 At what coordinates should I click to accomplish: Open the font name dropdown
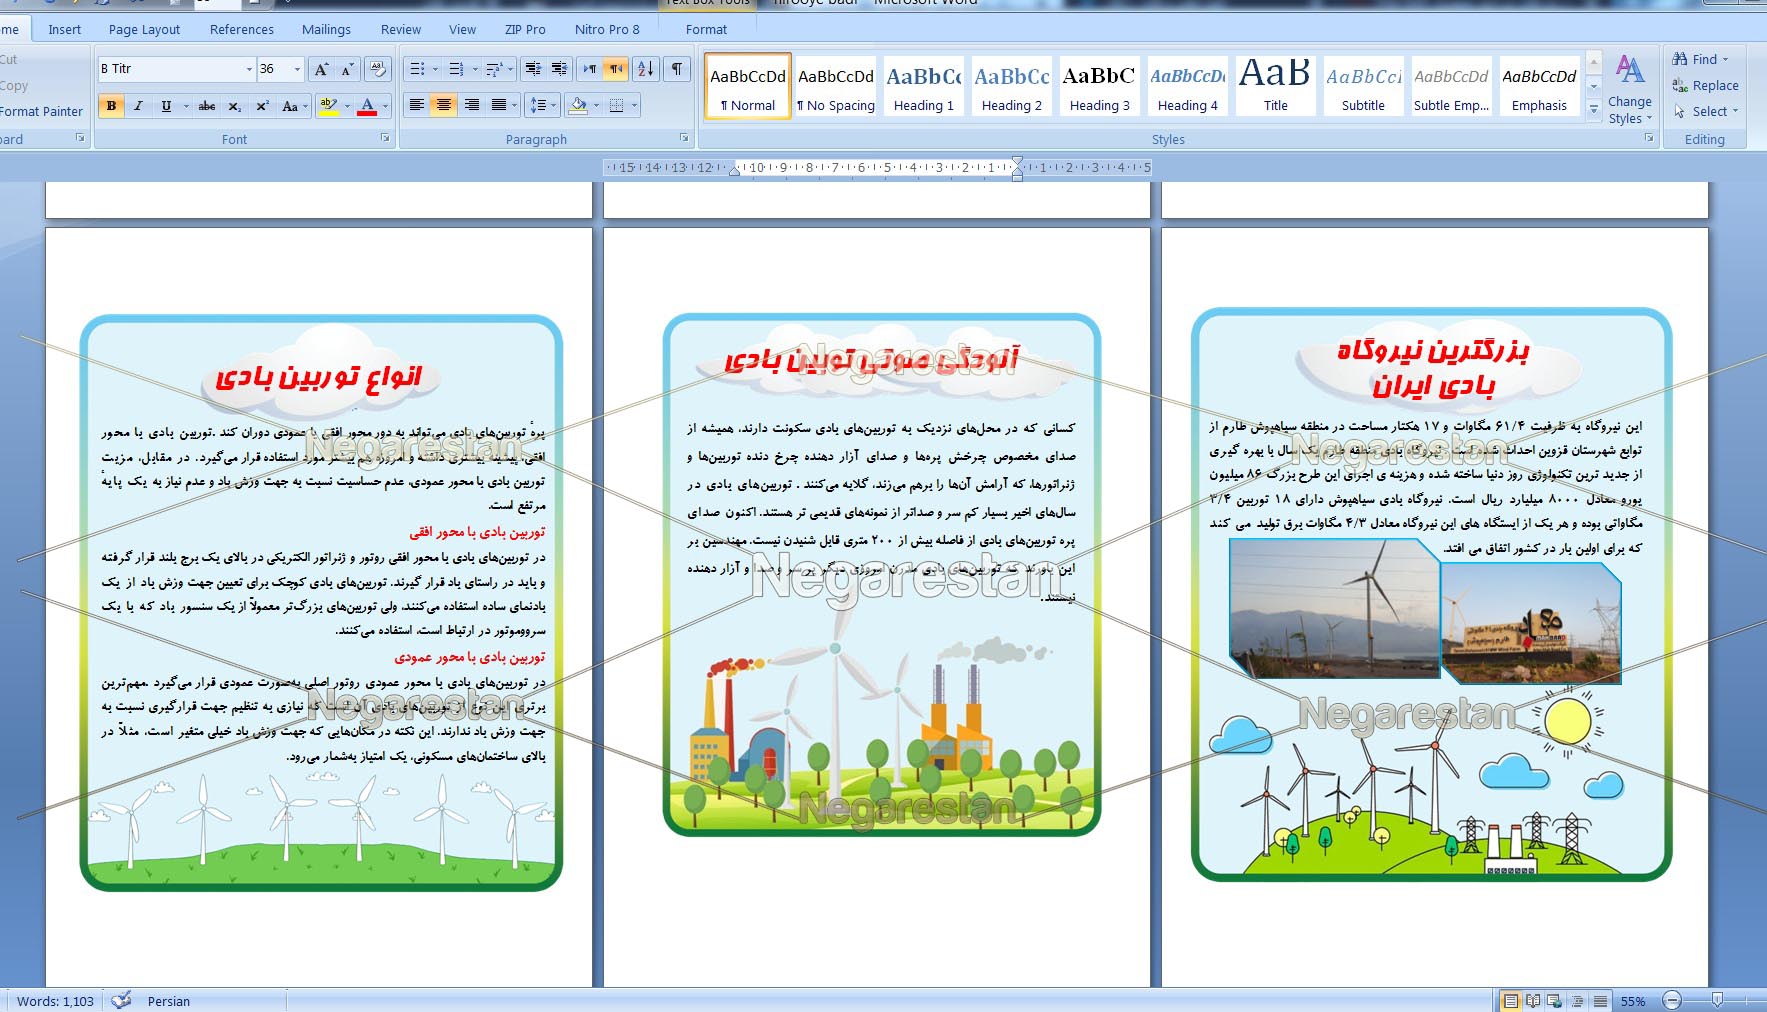(249, 69)
